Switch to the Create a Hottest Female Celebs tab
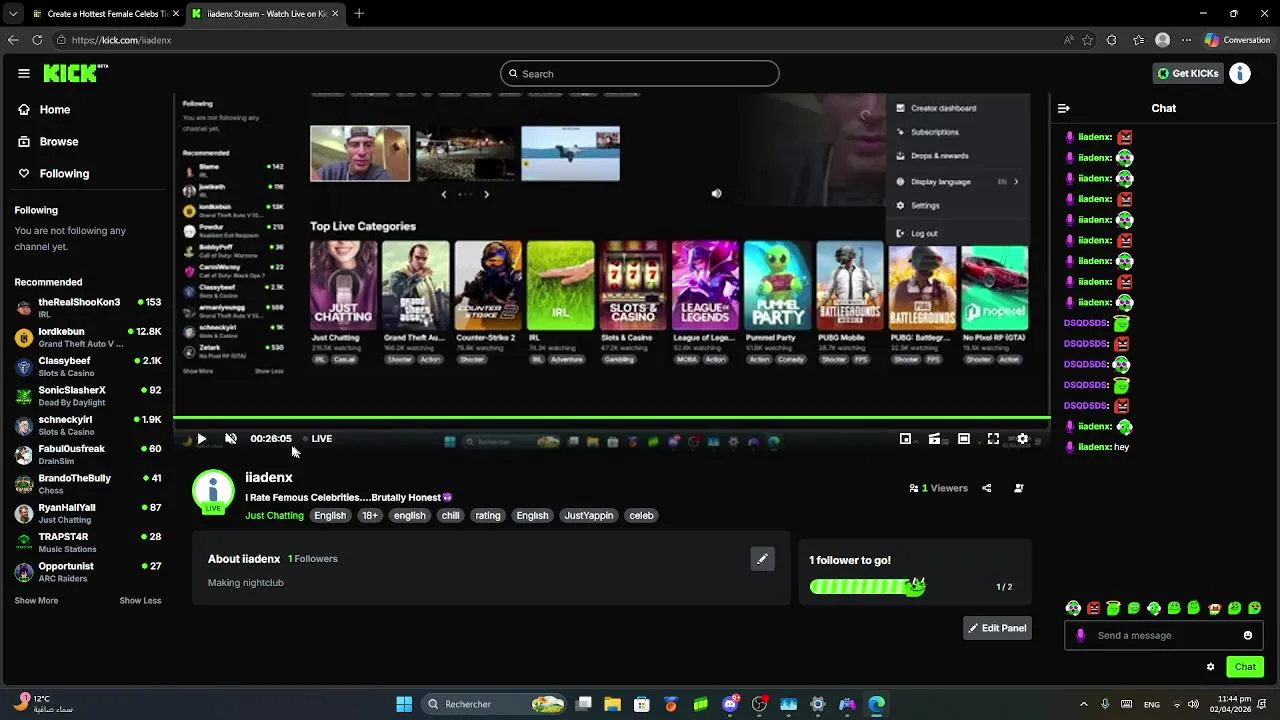Image resolution: width=1280 pixels, height=720 pixels. pos(104,14)
